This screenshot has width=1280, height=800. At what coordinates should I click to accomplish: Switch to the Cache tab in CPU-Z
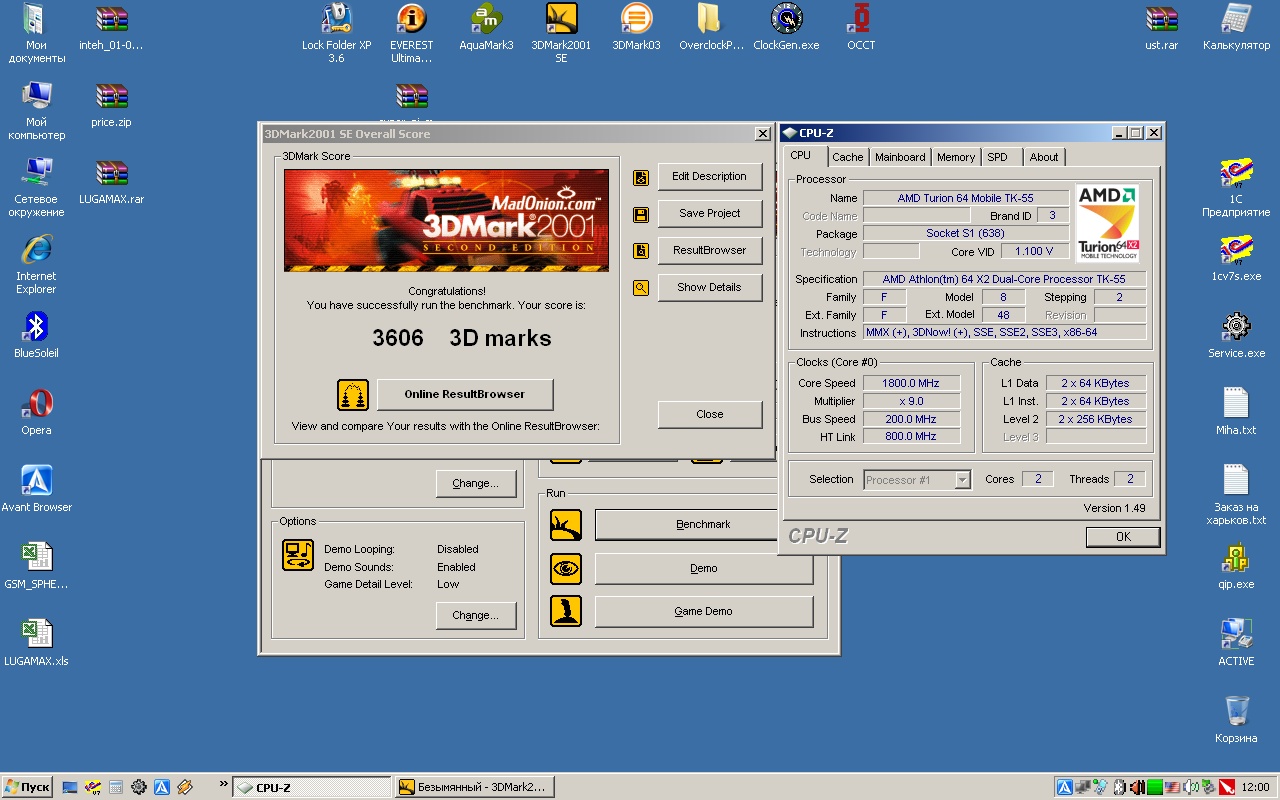tap(848, 157)
